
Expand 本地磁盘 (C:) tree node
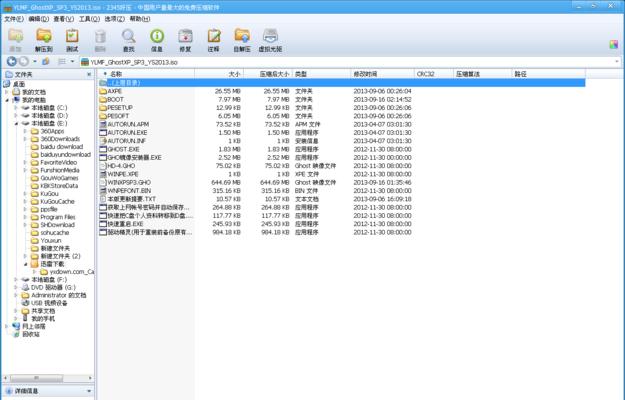pyautogui.click(x=16, y=108)
